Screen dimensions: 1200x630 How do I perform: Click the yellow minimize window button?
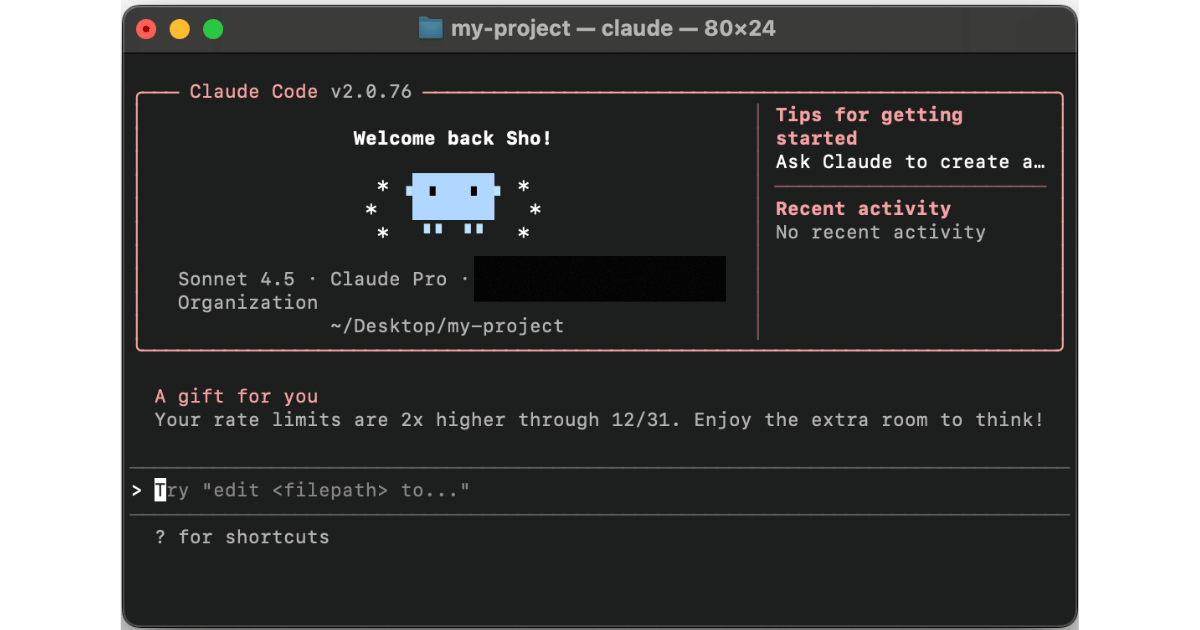click(180, 29)
